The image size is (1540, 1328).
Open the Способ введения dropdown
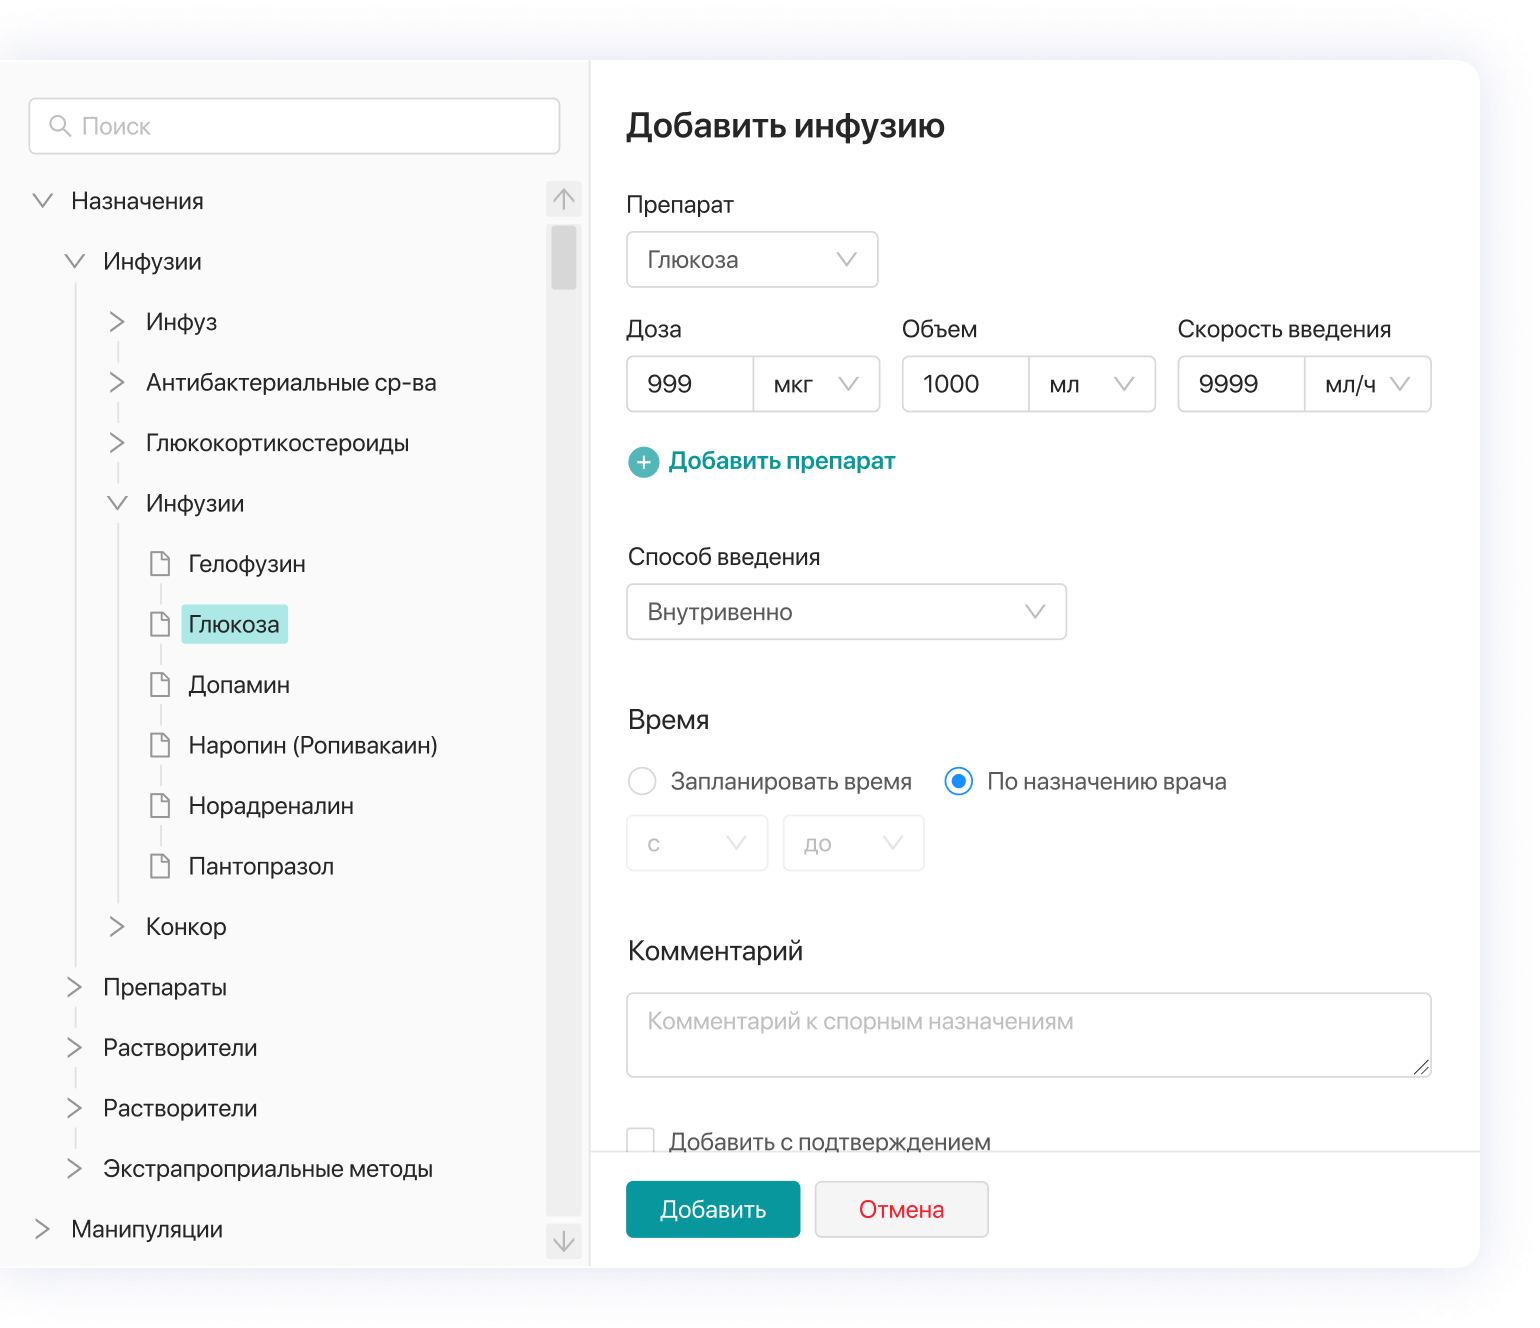point(846,612)
